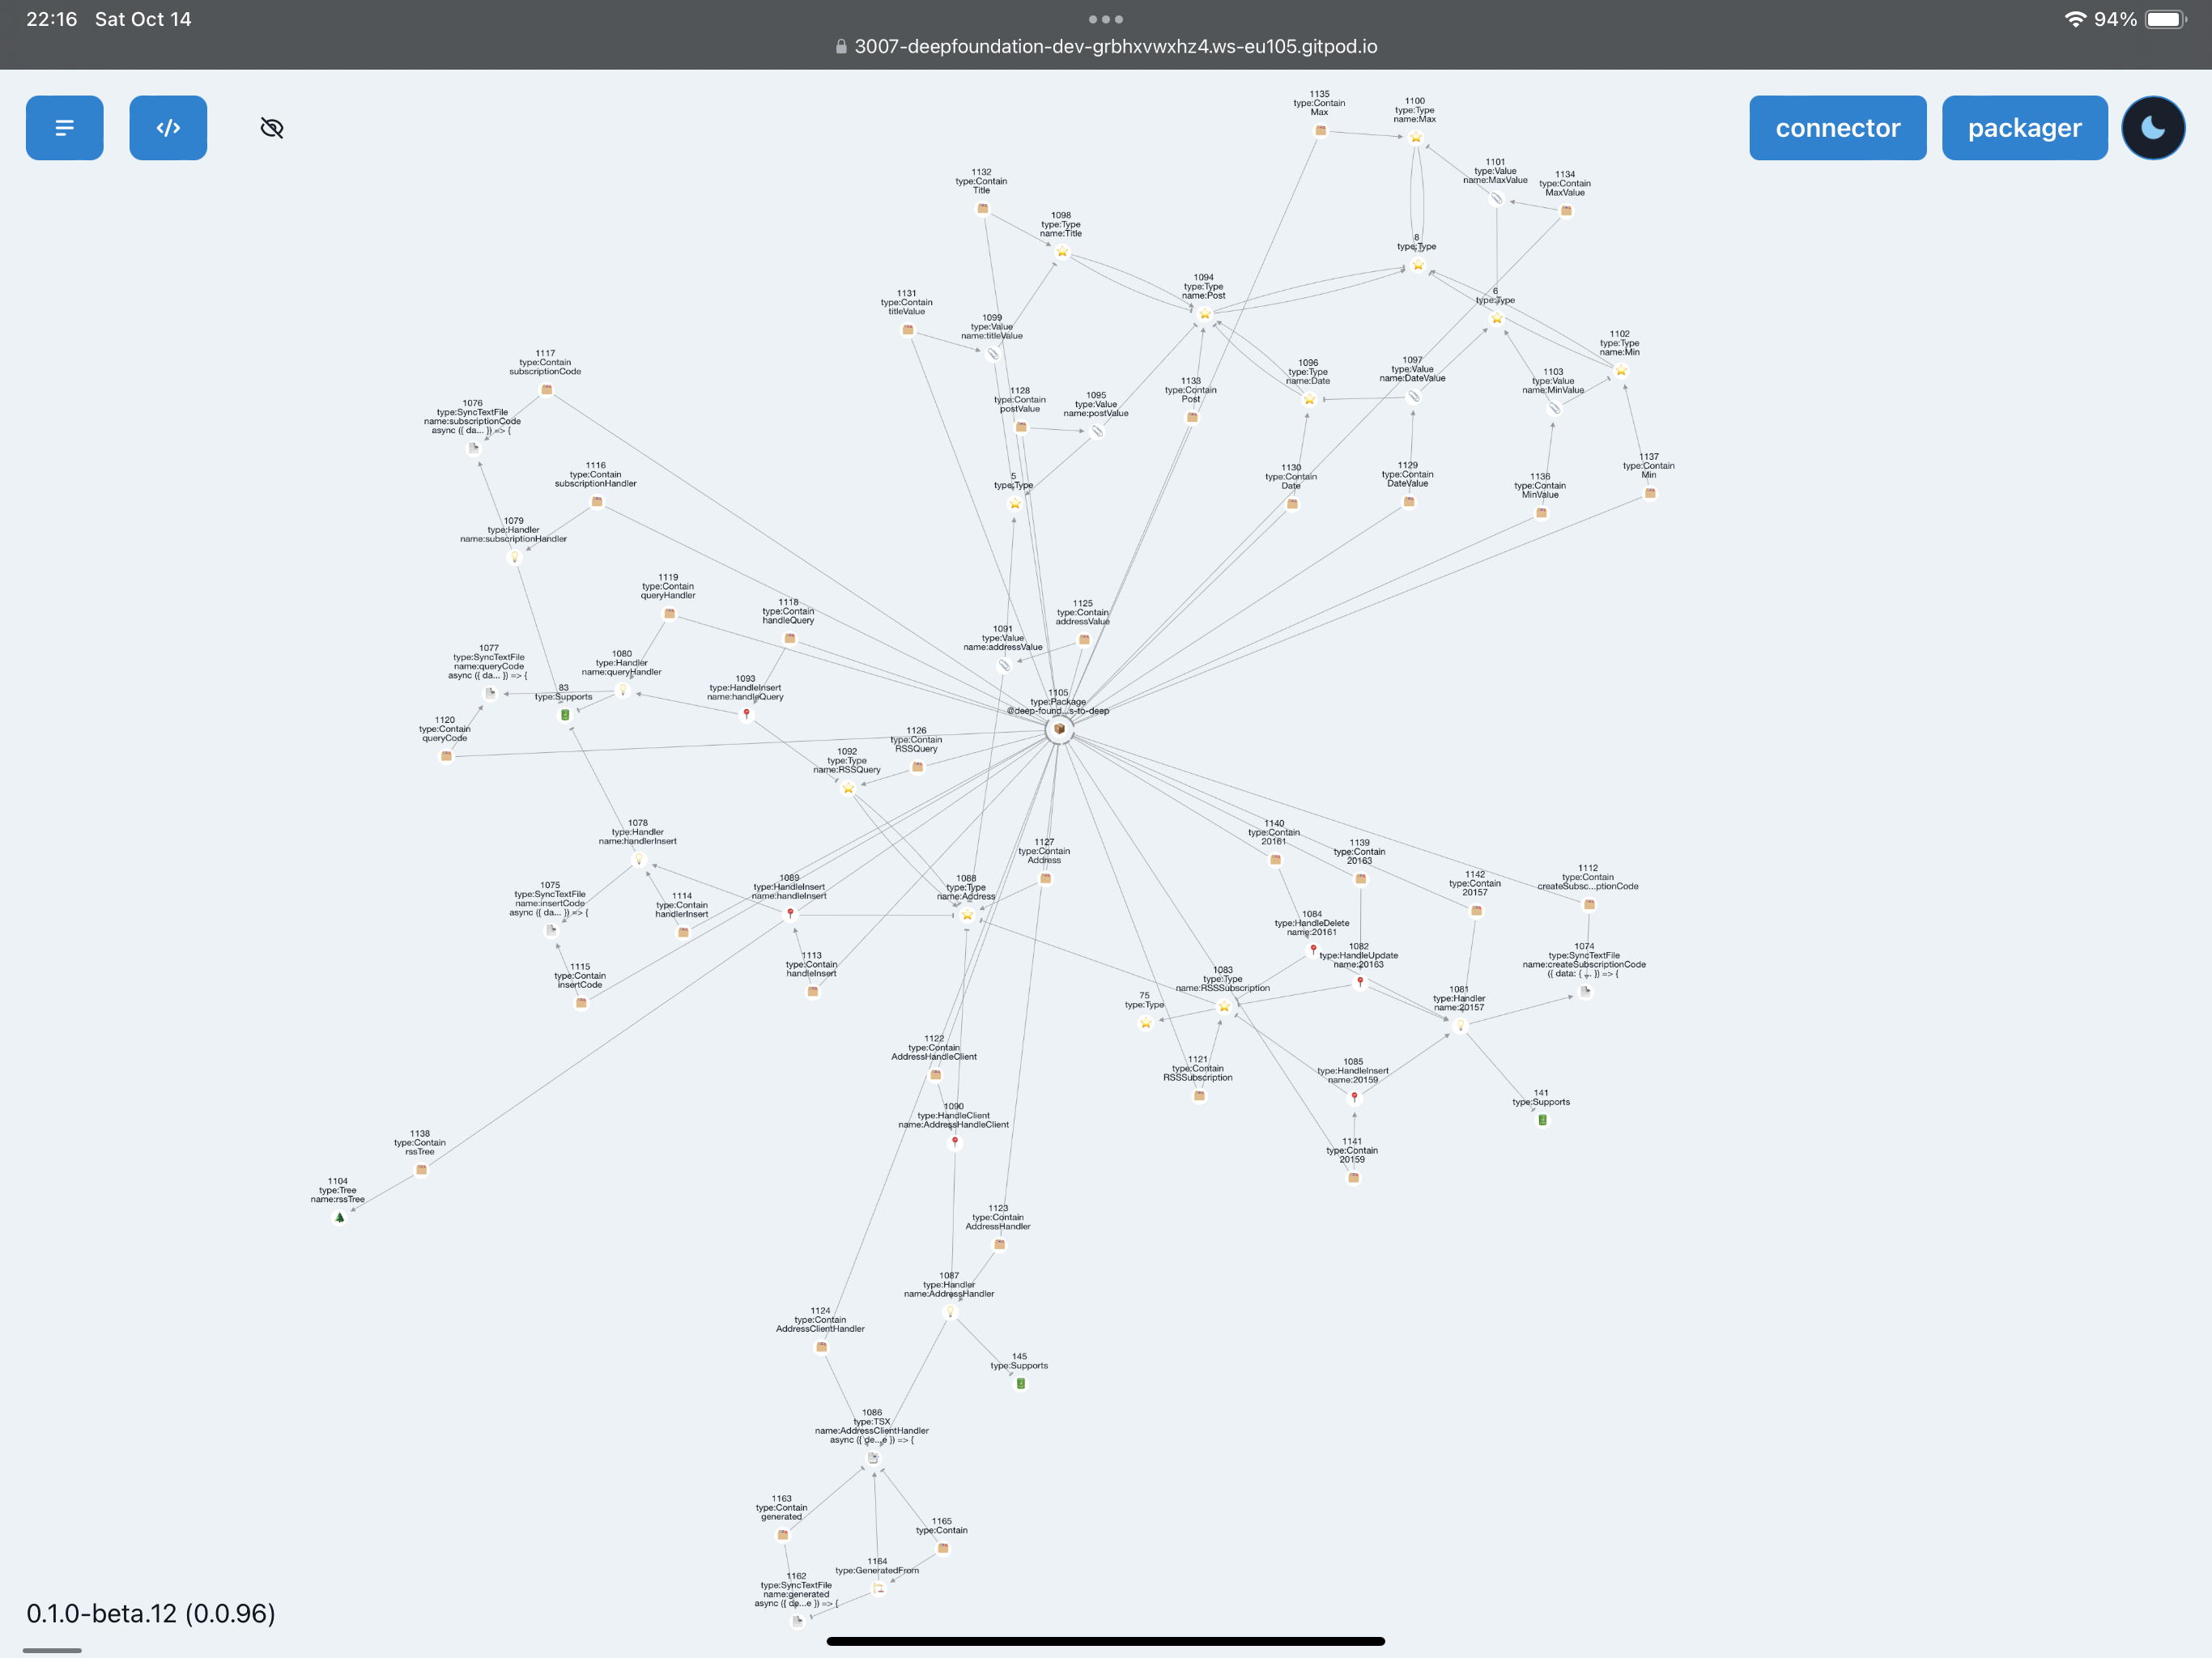2212x1658 pixels.
Task: Select the Contain rssTree node 1138
Action: point(421,1170)
